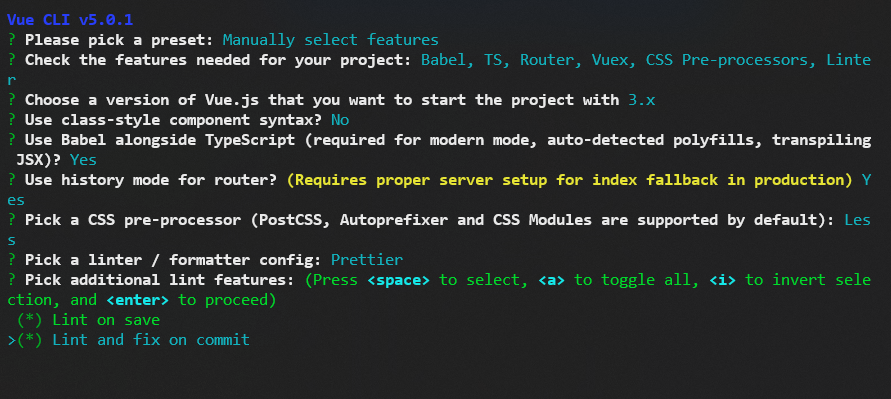This screenshot has height=399, width=891.
Task: Click the Vue CLI v5.0.1 header
Action: pyautogui.click(x=70, y=20)
